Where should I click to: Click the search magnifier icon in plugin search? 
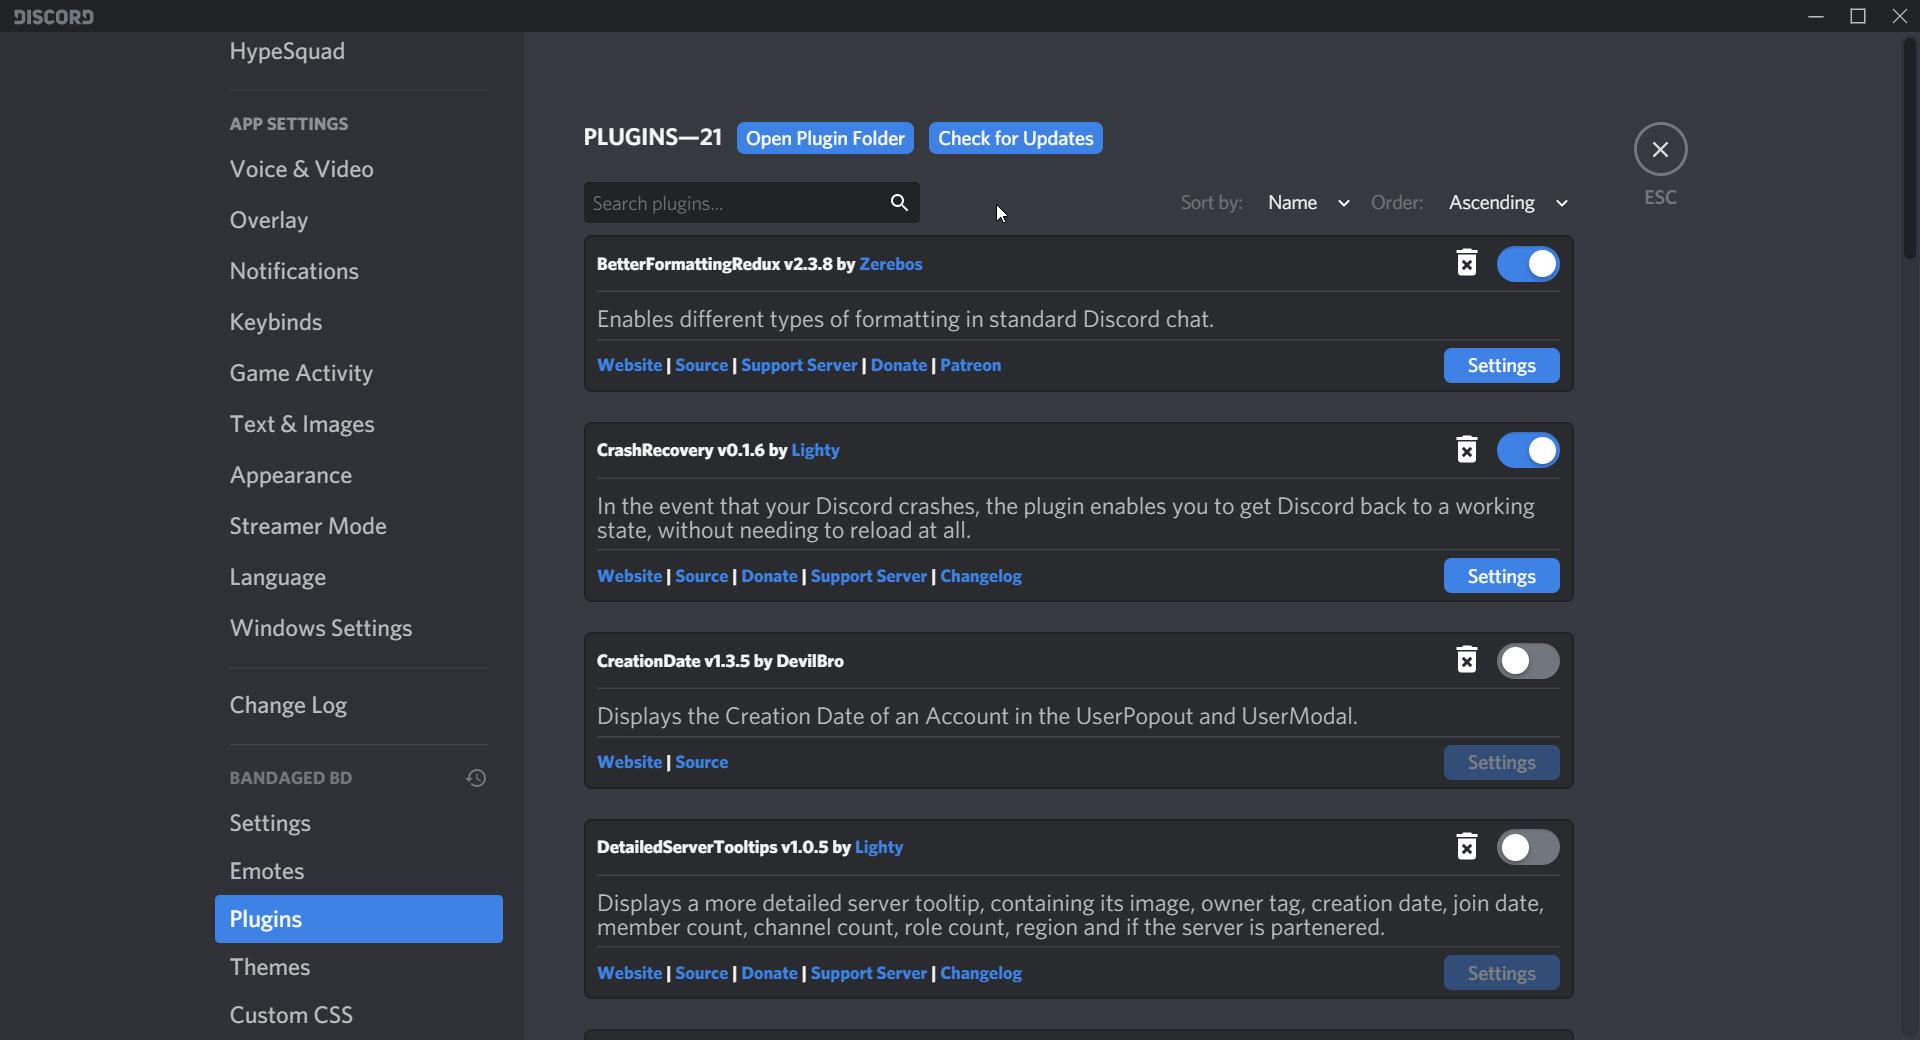click(899, 203)
